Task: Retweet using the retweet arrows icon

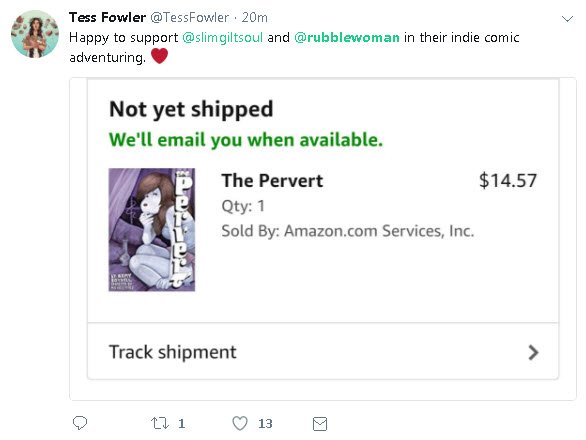Action: pos(160,424)
